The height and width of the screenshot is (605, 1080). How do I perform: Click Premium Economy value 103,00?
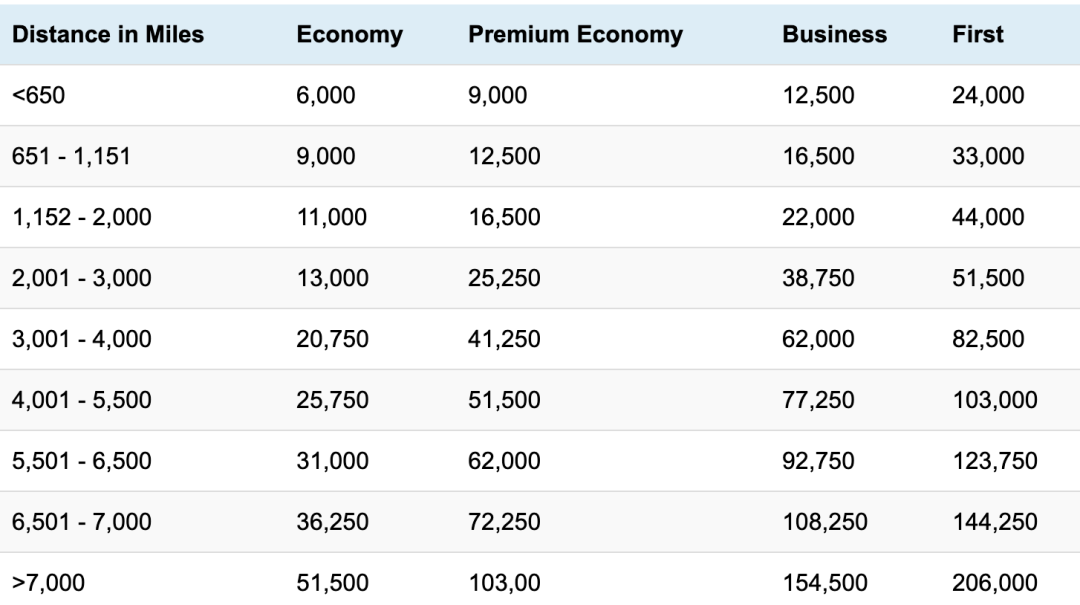(x=504, y=583)
